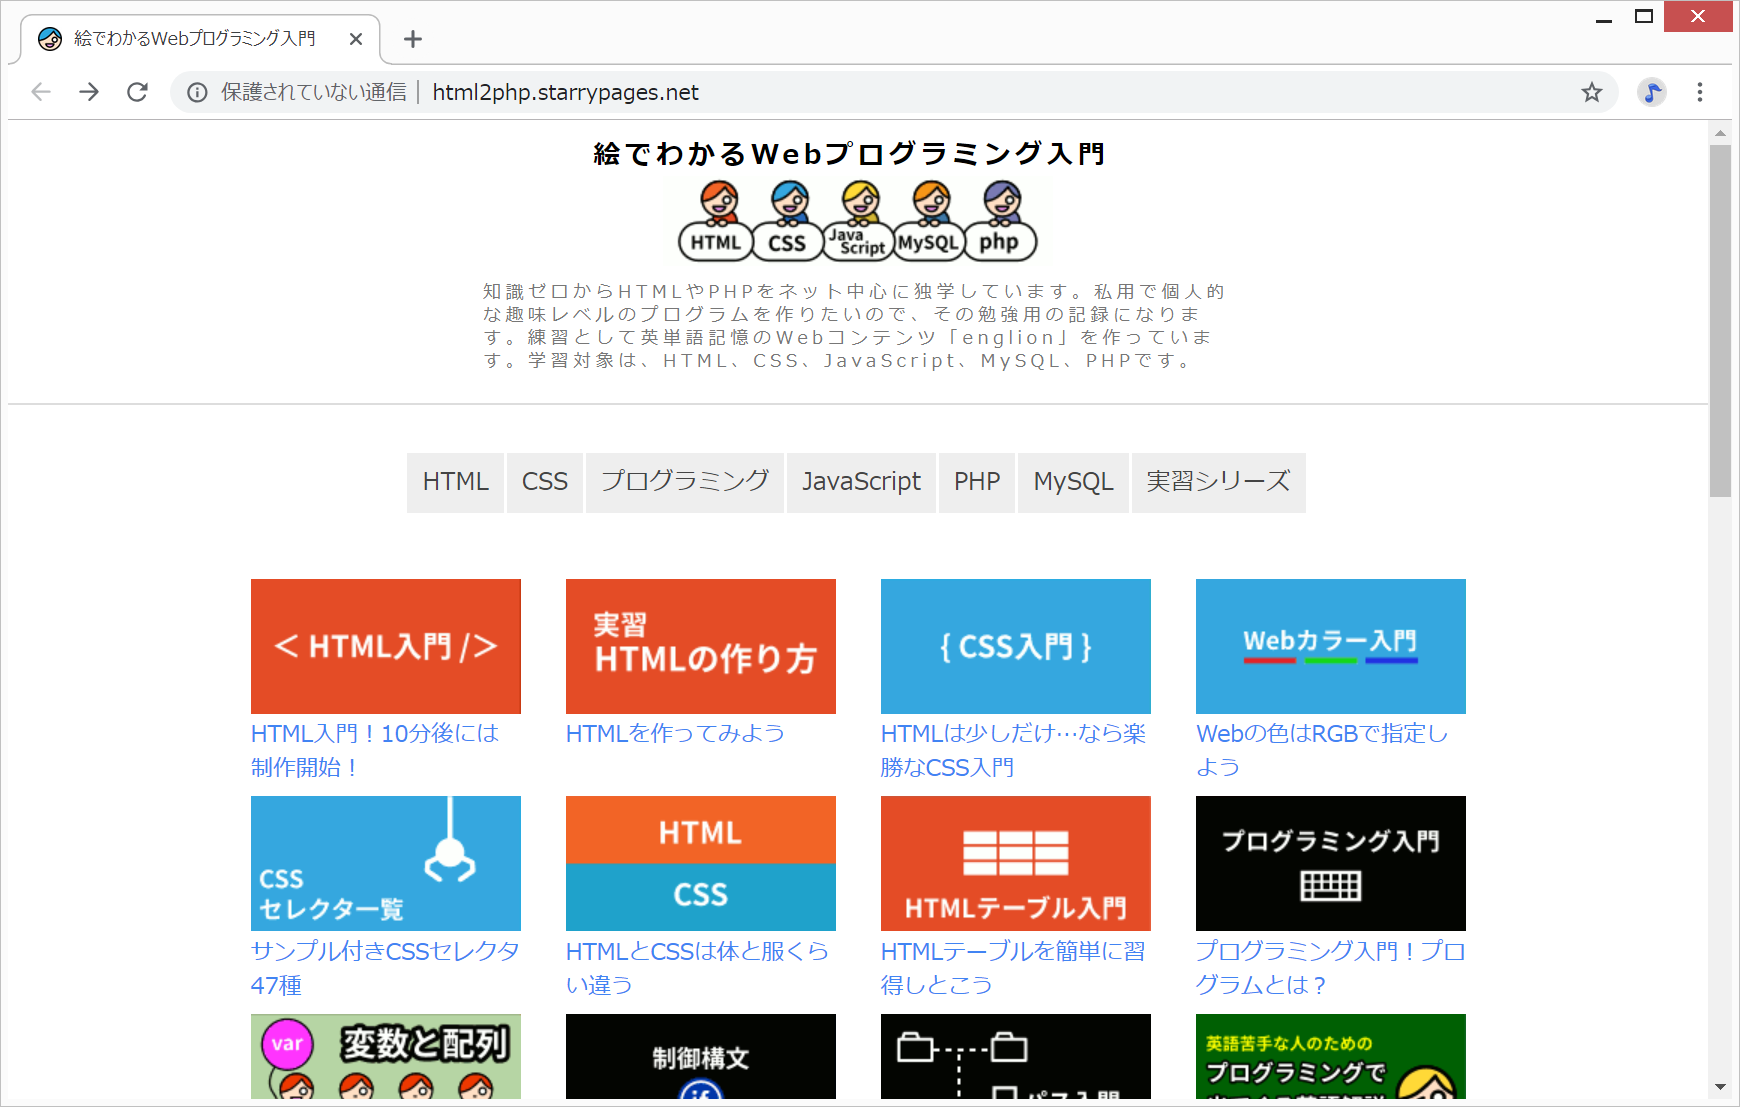The image size is (1740, 1107).
Task: Click the forward navigation arrow
Action: [x=89, y=92]
